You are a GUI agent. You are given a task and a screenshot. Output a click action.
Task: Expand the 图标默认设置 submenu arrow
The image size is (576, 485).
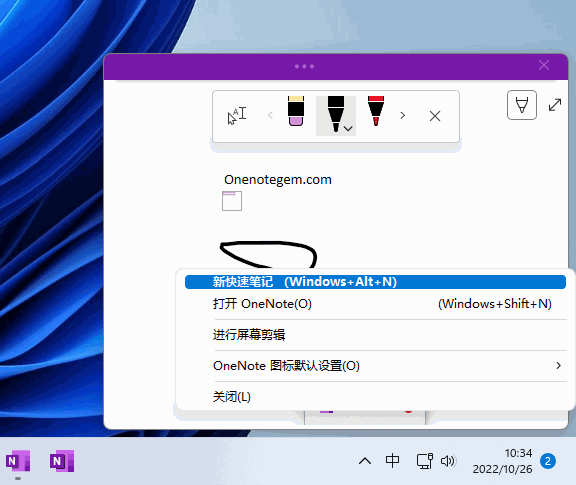click(x=558, y=366)
